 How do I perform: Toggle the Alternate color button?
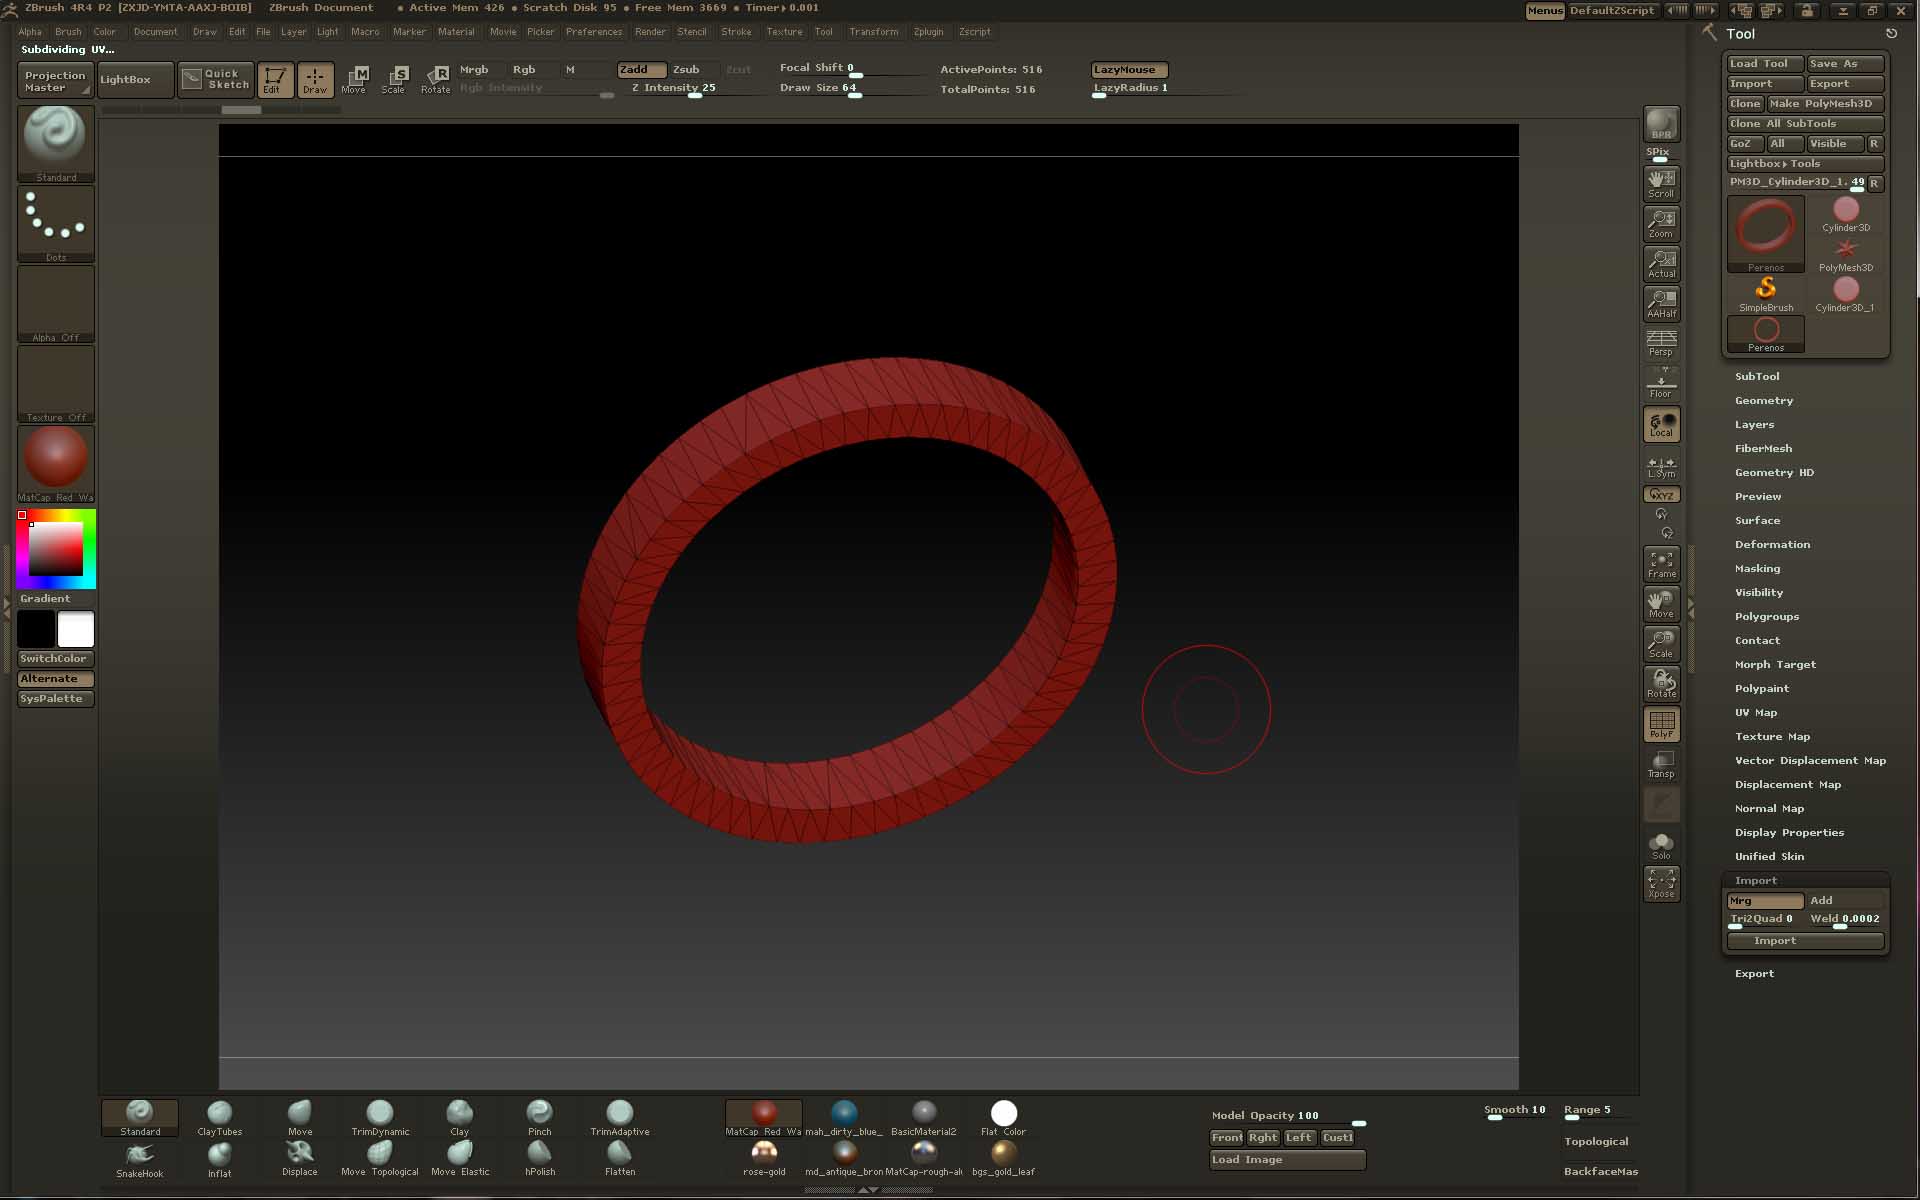click(x=55, y=678)
